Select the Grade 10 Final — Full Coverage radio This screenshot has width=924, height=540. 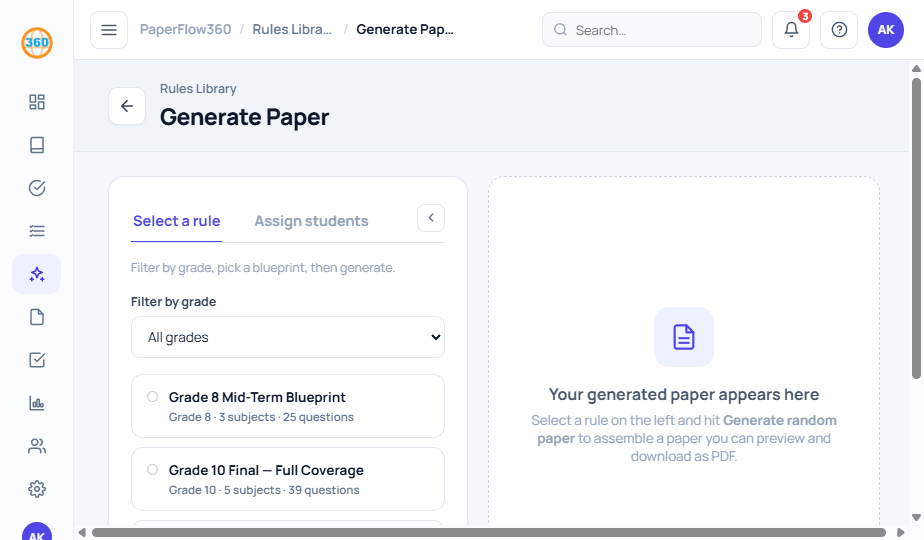153,470
